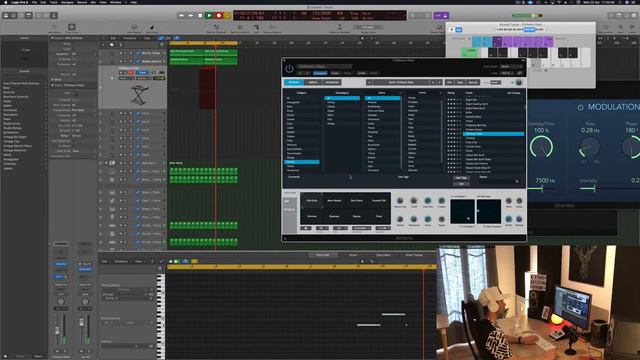640x360 pixels.
Task: Open the List Editors button in control bar
Action: pos(611,16)
